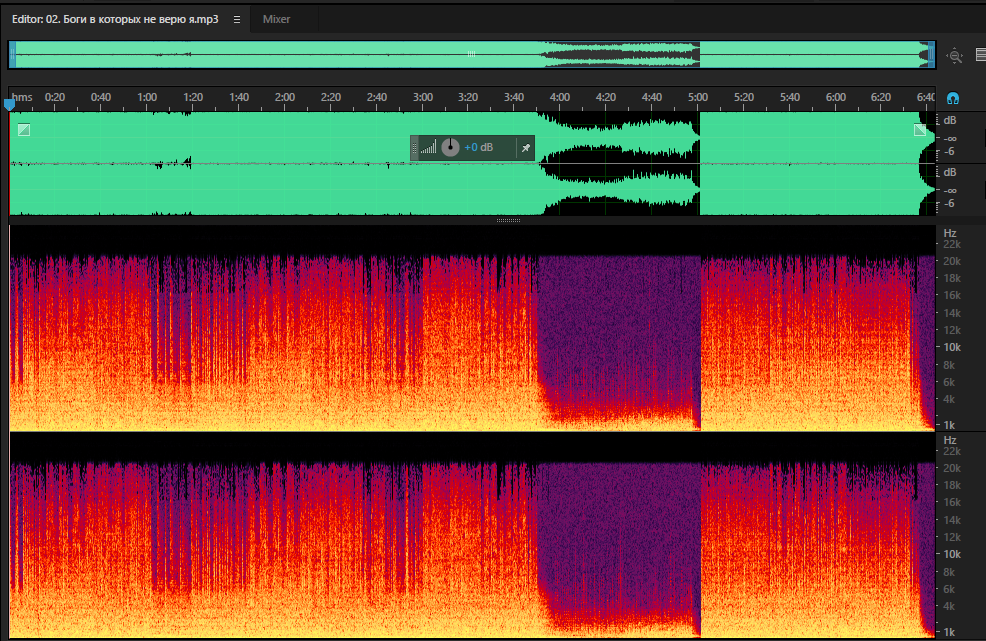Click the 6:20 mark on the ruler
Screen dimensions: 986x641
[881, 97]
